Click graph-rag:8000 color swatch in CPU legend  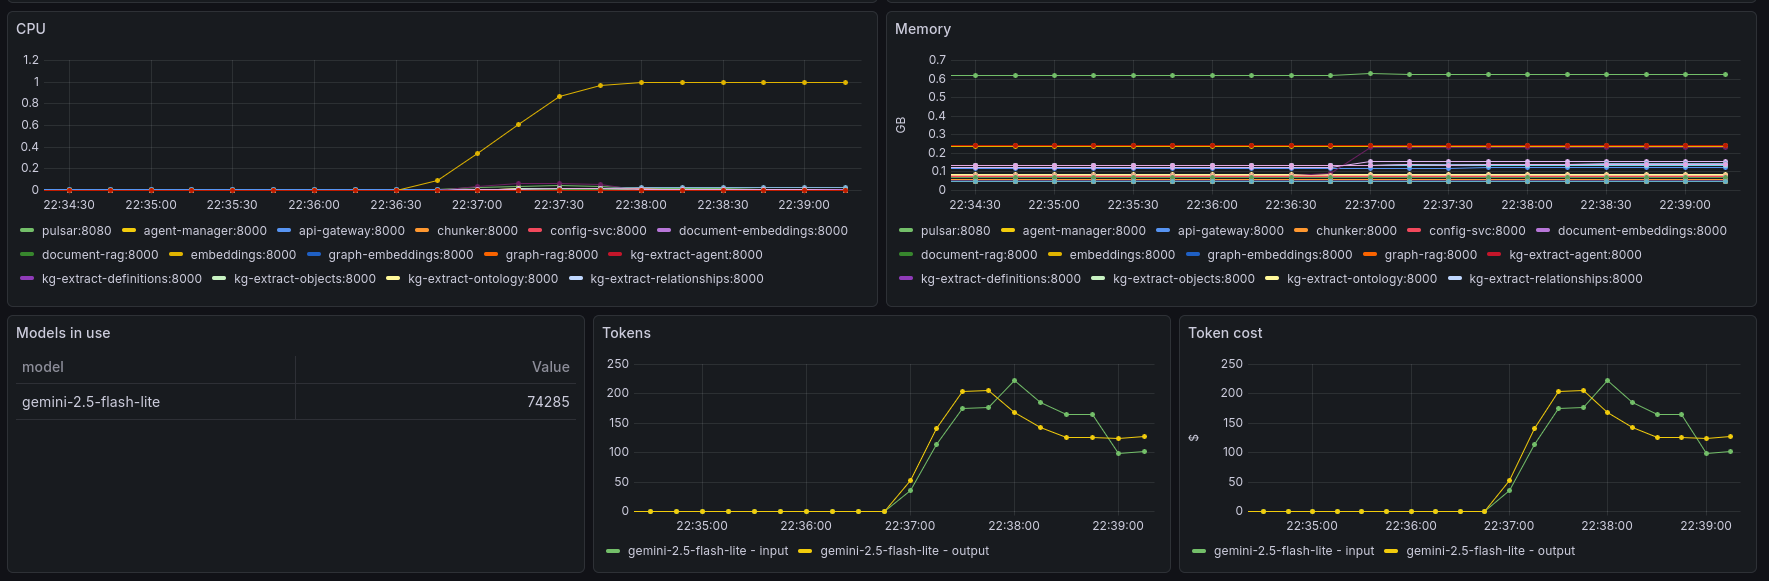point(491,255)
